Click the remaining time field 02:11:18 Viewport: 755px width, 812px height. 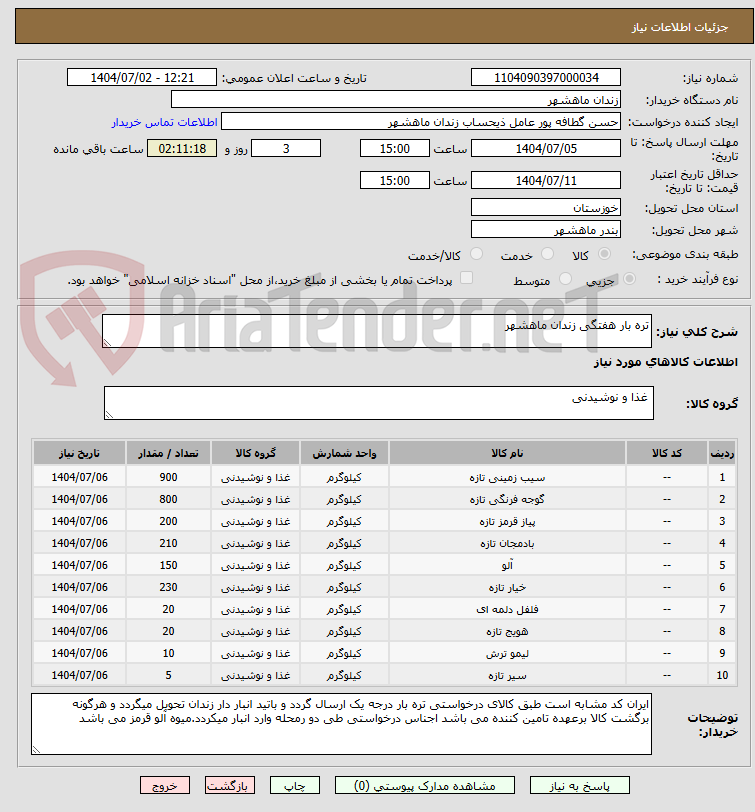tap(182, 149)
